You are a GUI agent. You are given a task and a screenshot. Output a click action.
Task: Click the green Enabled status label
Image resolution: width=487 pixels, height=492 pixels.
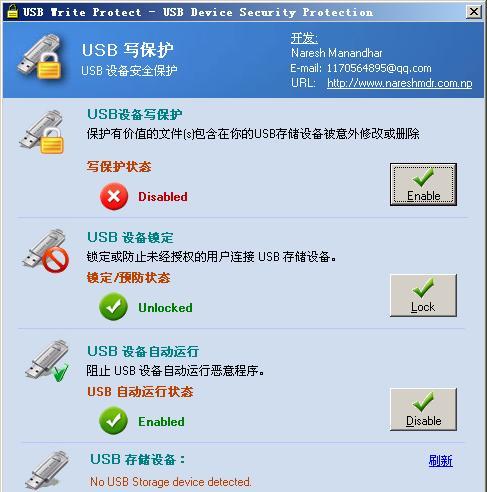tap(161, 422)
